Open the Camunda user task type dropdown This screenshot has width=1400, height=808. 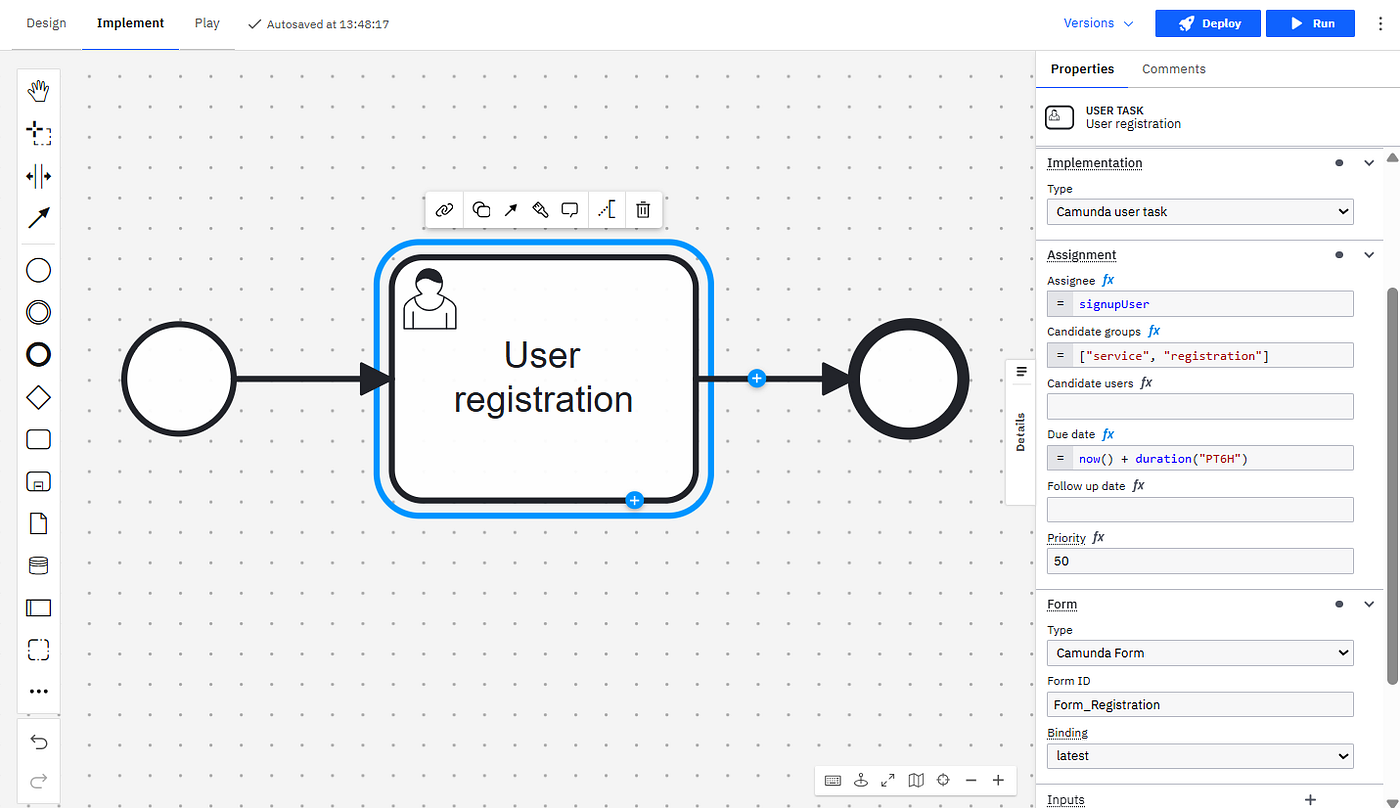1200,212
